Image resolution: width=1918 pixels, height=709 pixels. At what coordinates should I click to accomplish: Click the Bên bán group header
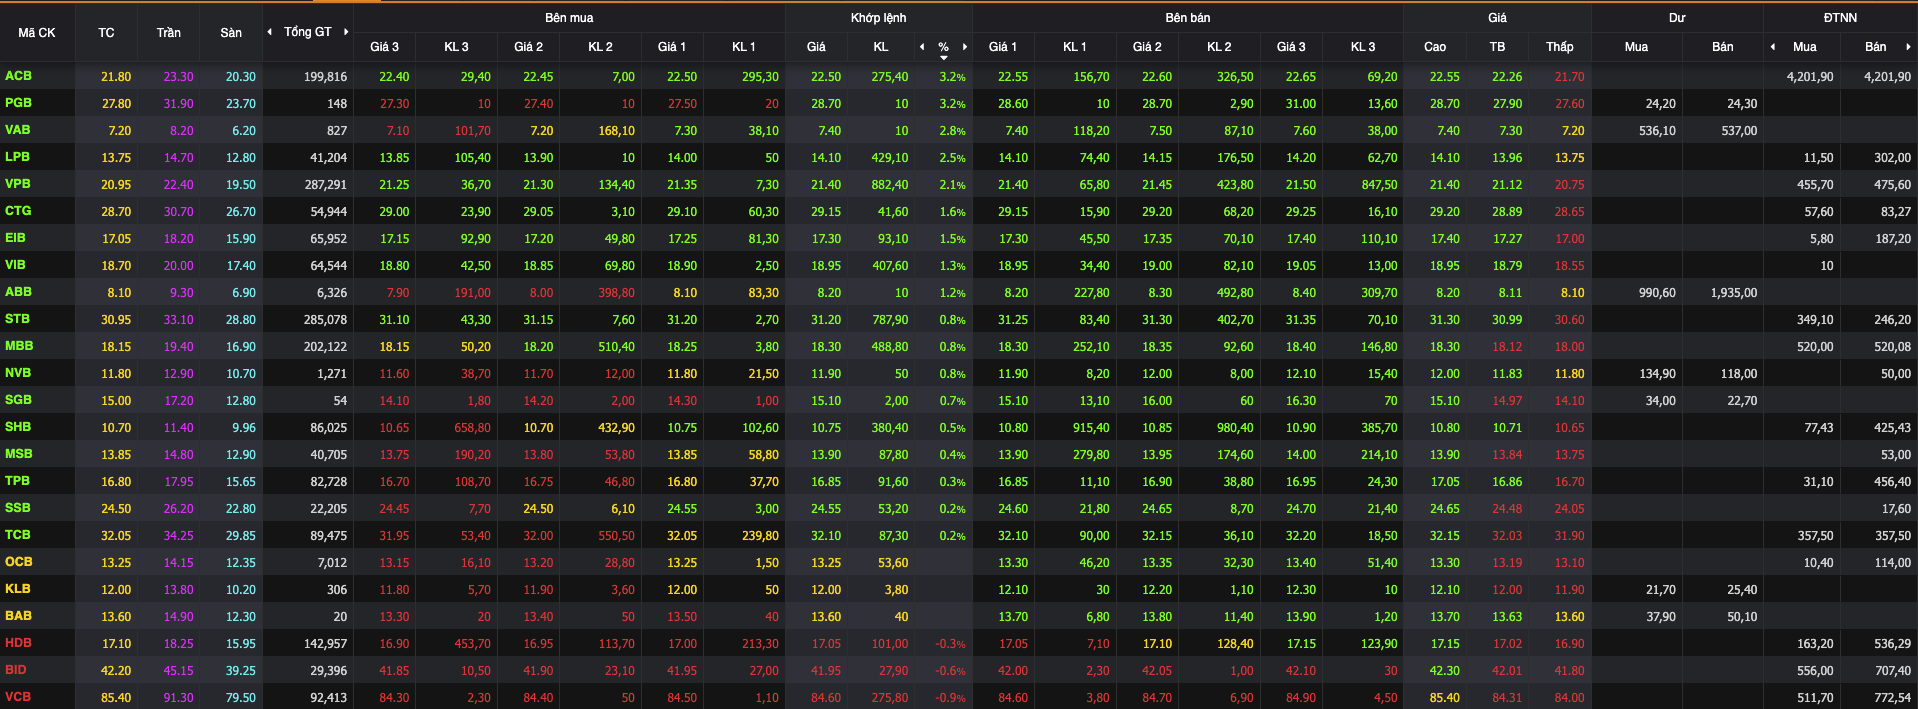(x=1187, y=18)
